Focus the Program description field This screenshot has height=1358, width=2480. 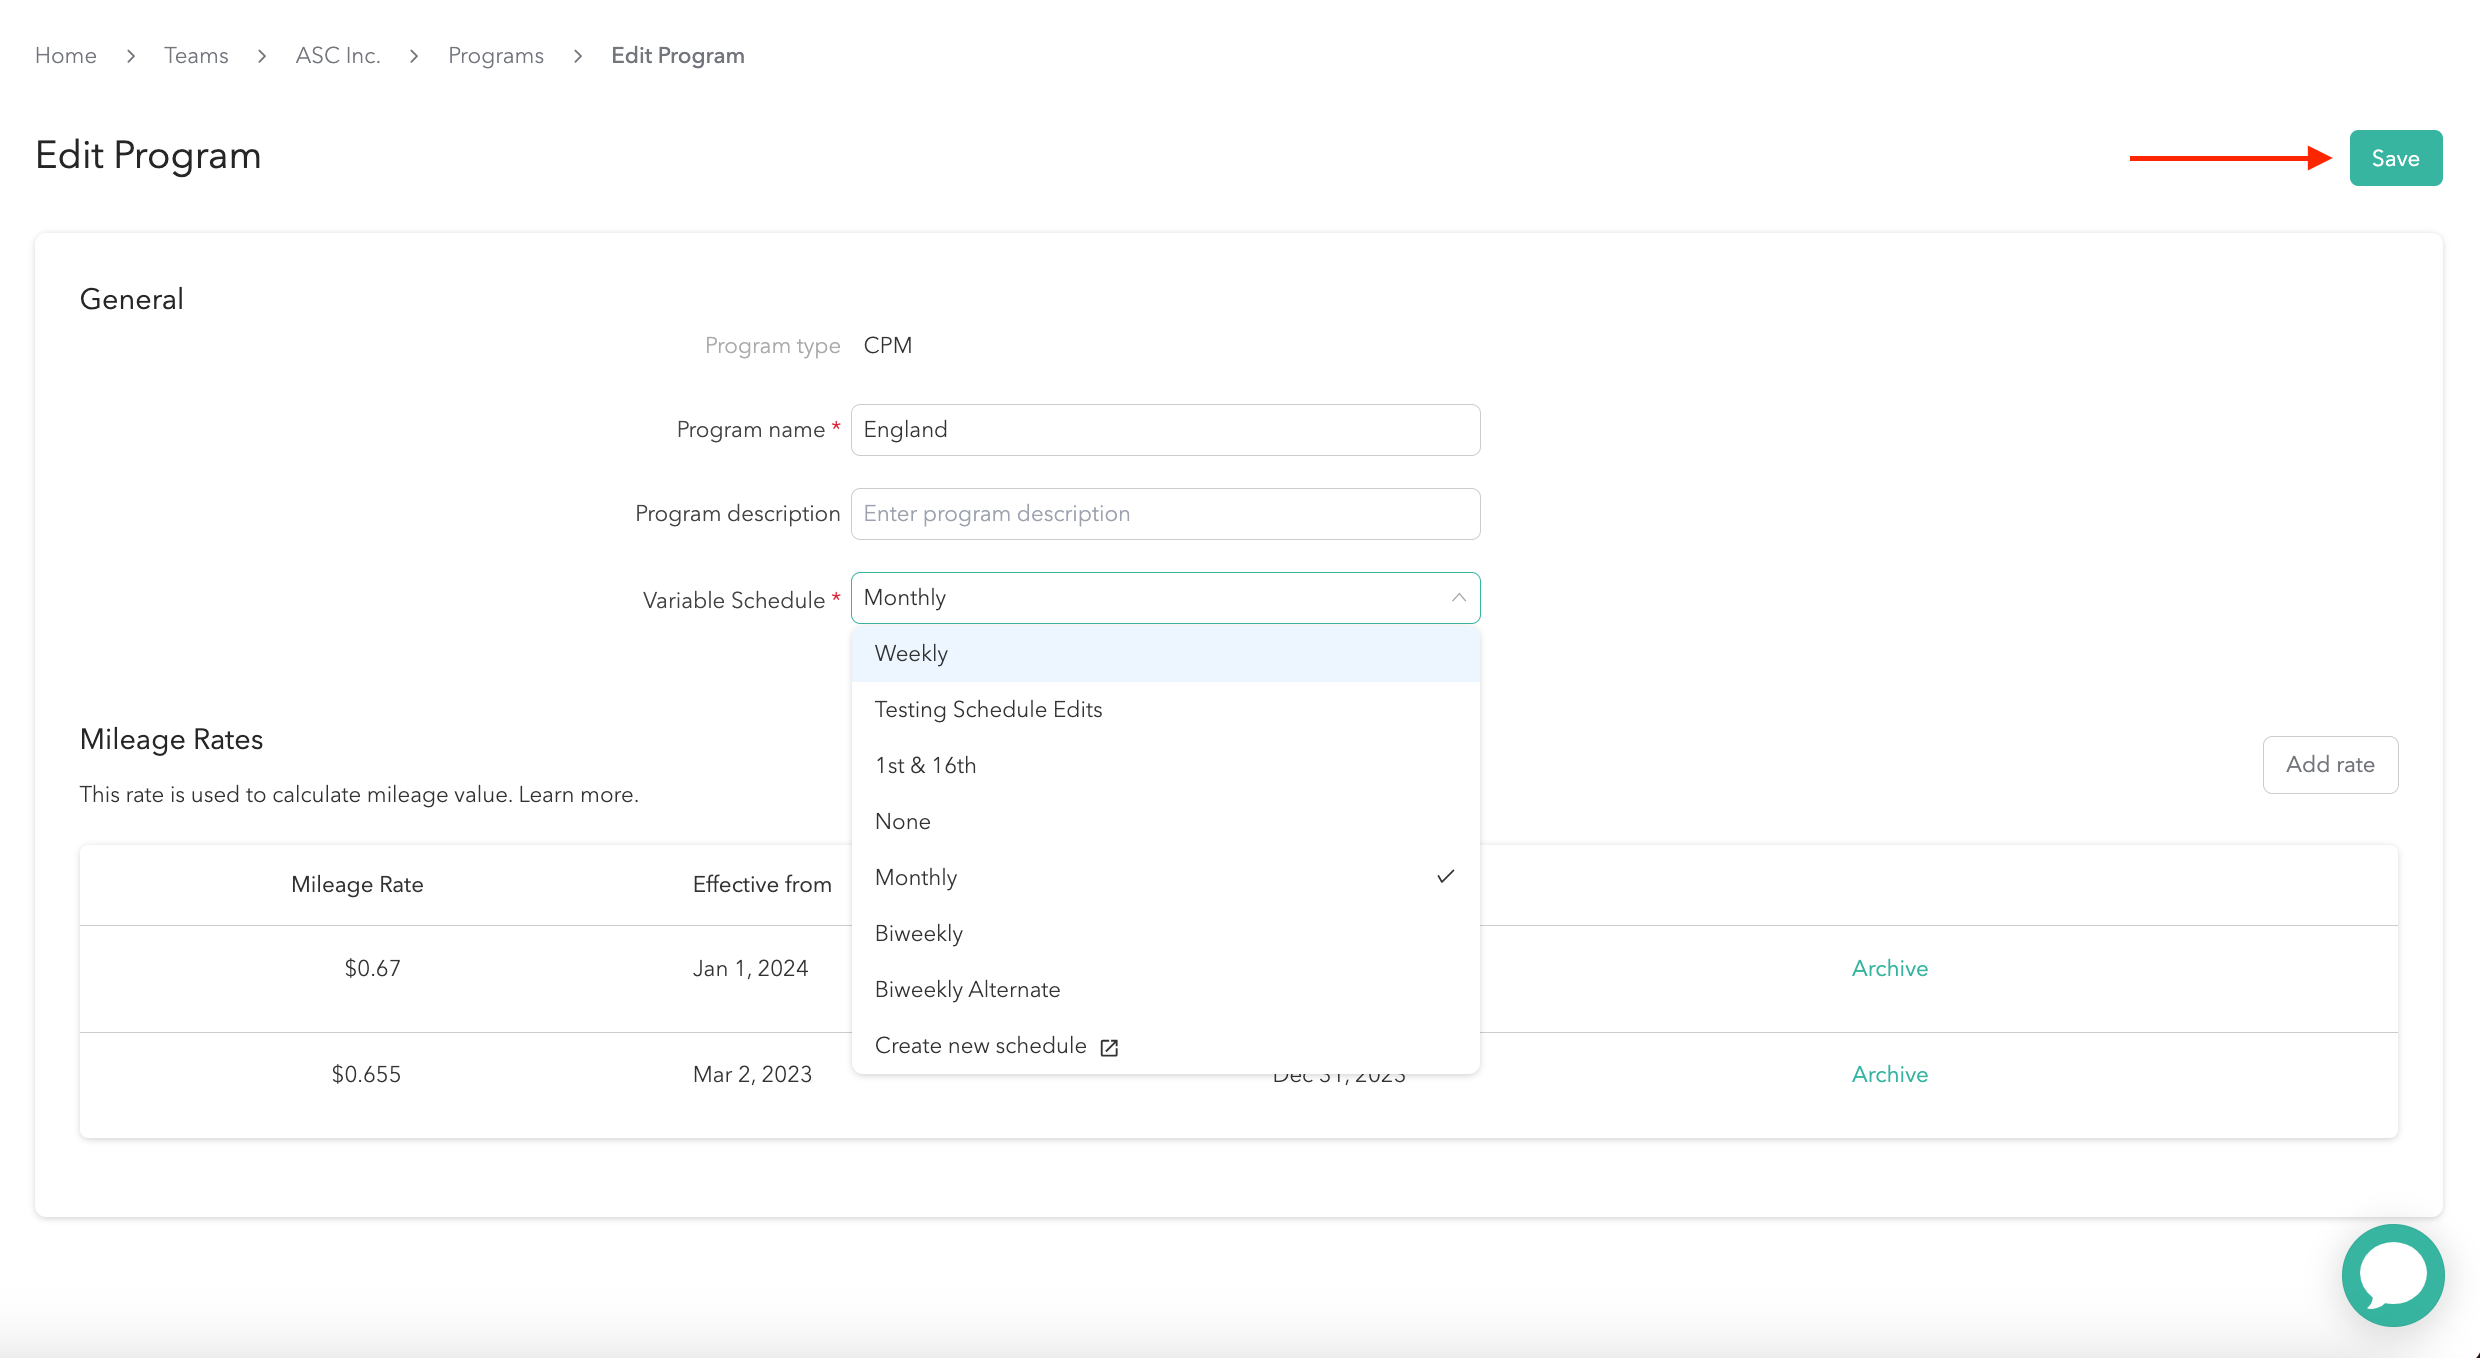coord(1165,514)
